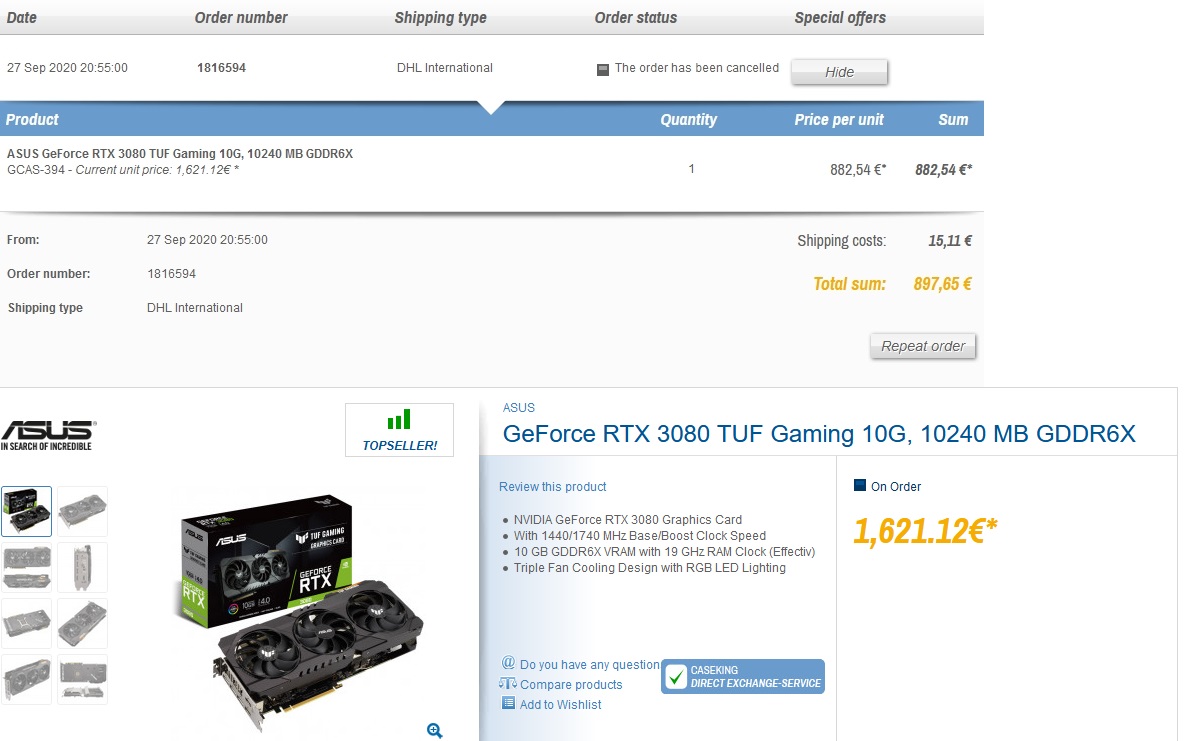The image size is (1188, 741).
Task: Click the ASUS GeForce RTX 3080 product name in order
Action: point(180,153)
